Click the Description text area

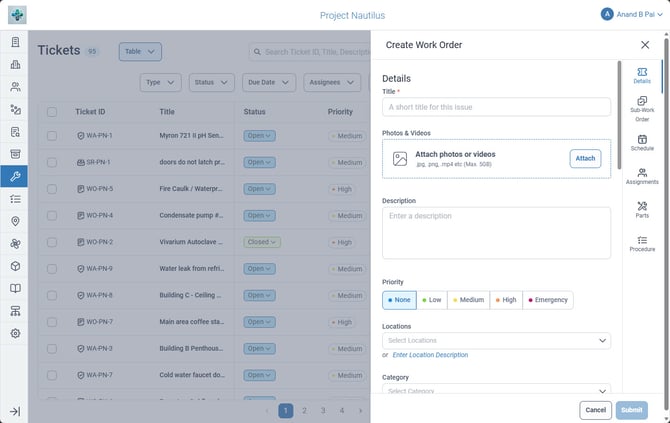(497, 233)
